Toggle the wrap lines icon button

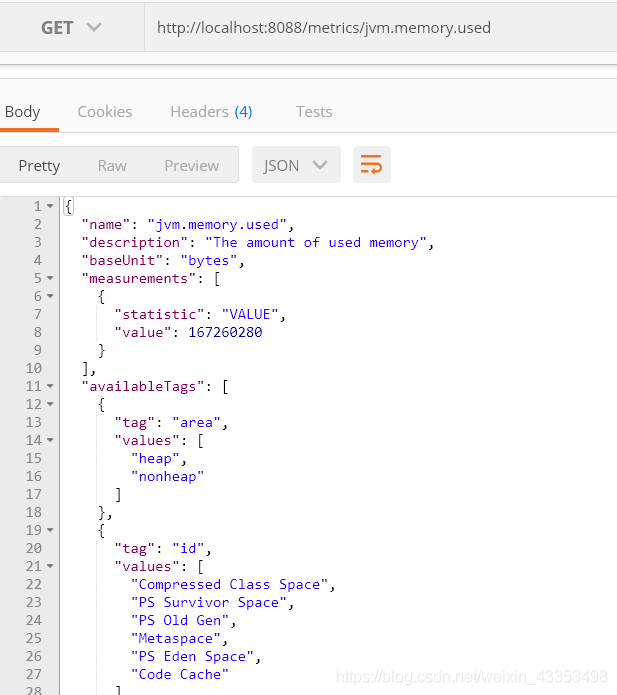tap(371, 164)
